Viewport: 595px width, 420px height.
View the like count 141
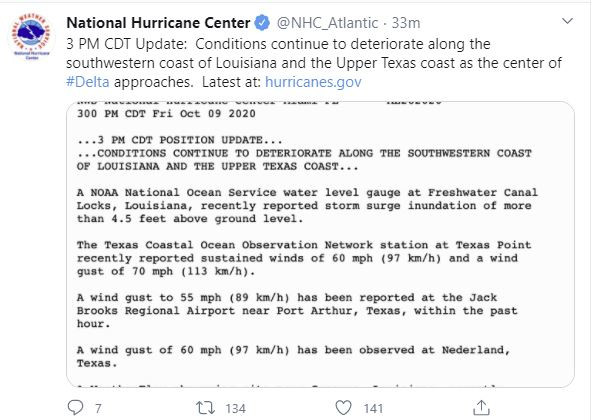pyautogui.click(x=373, y=409)
